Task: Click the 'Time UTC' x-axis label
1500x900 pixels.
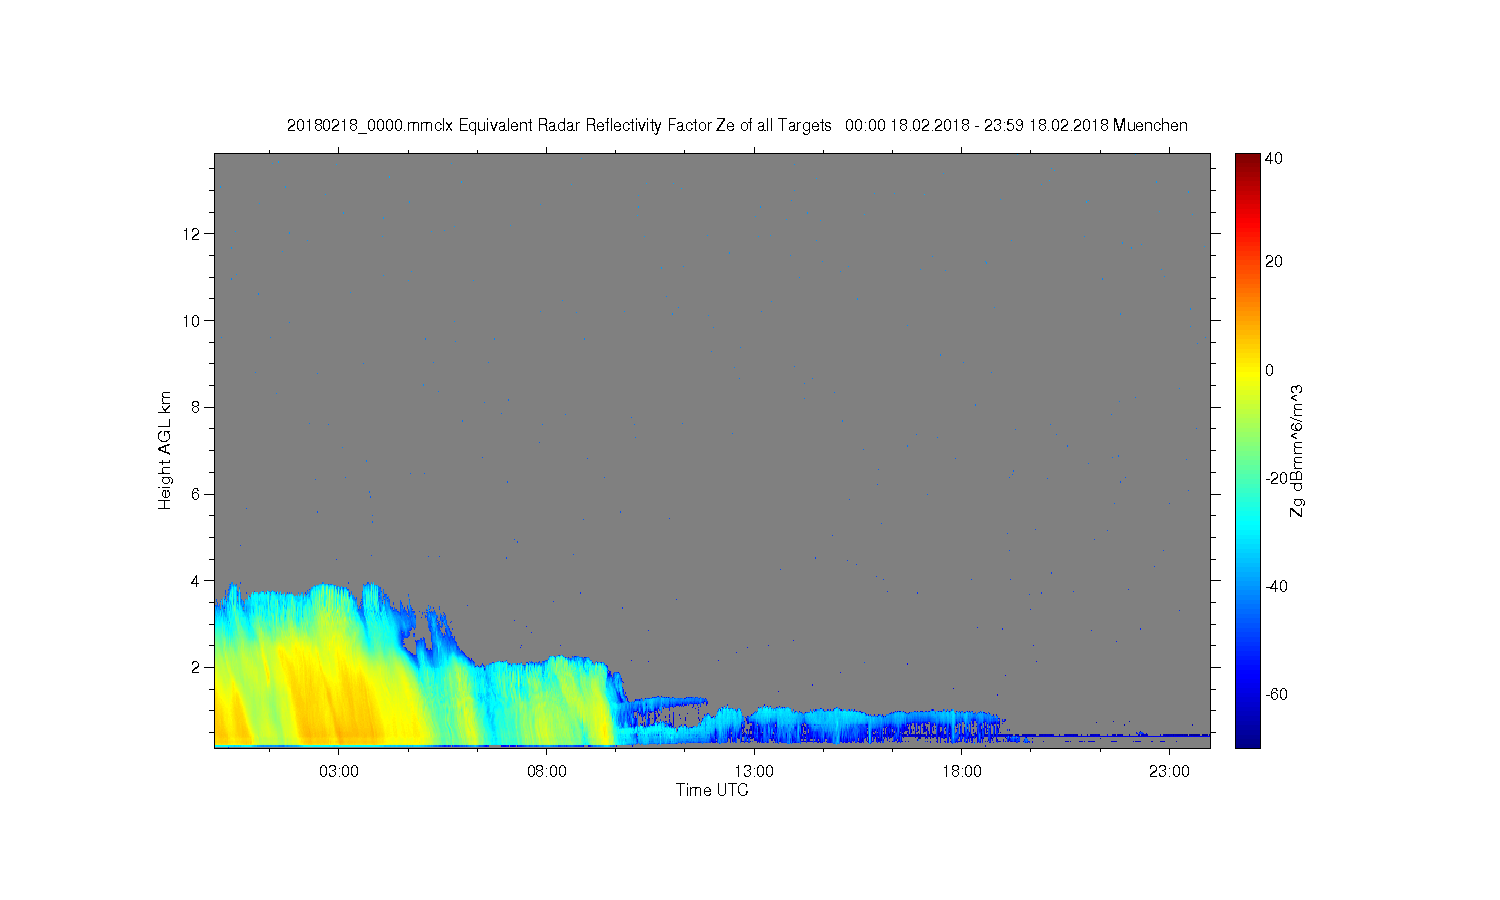Action: tap(712, 790)
